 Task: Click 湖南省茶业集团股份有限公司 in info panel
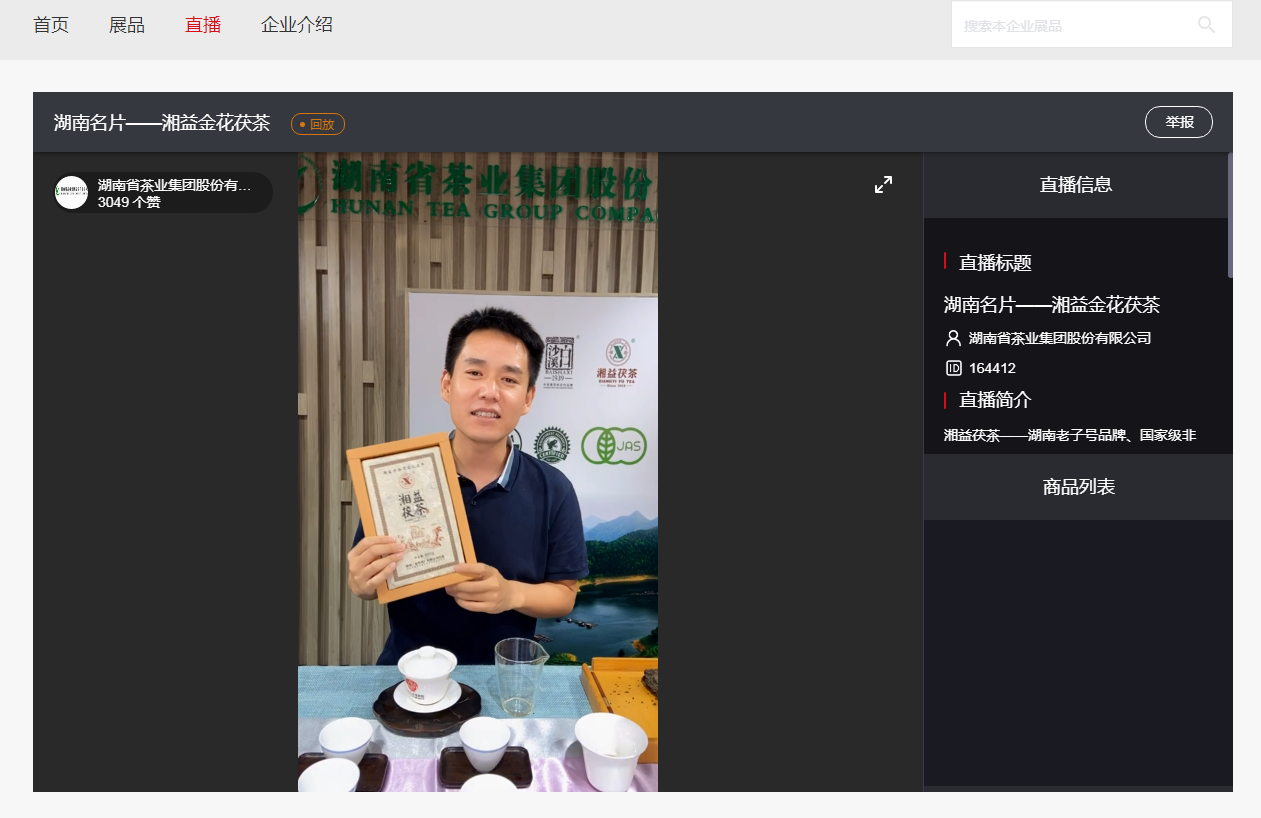click(x=1060, y=338)
